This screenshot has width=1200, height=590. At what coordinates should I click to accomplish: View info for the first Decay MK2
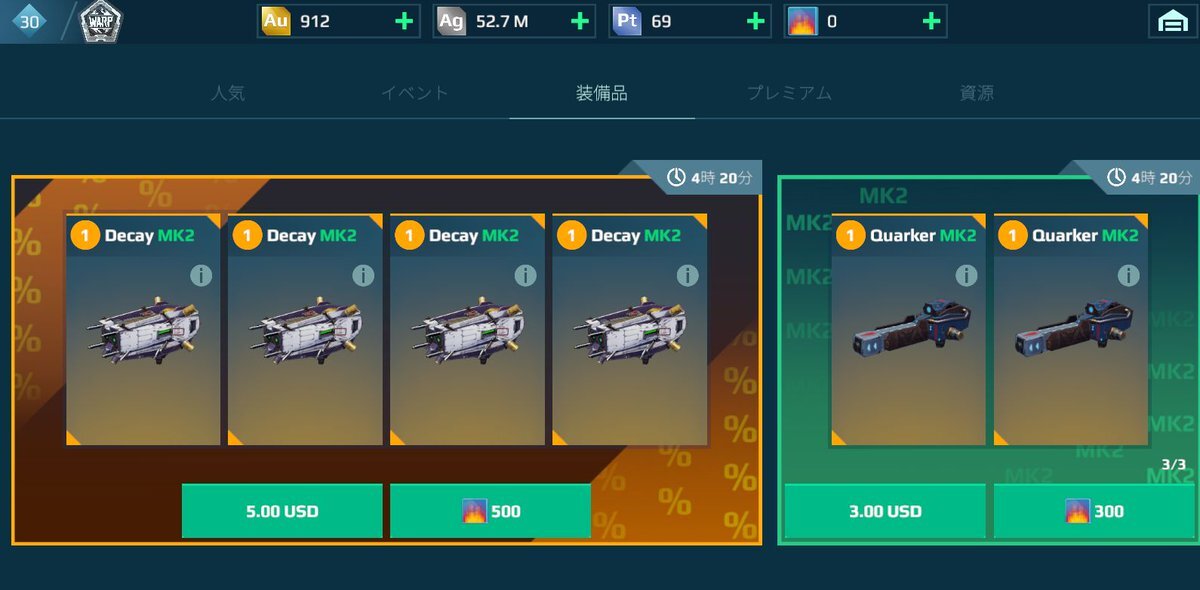coord(201,275)
